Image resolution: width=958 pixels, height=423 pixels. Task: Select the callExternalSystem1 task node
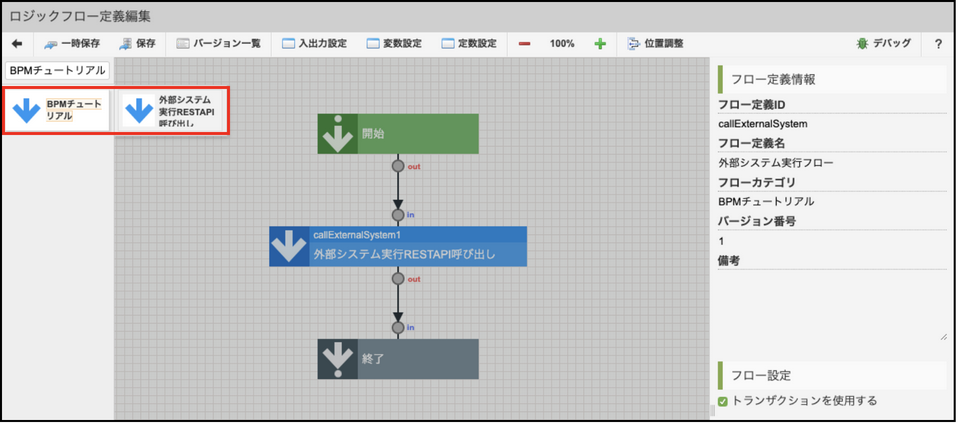pos(398,246)
